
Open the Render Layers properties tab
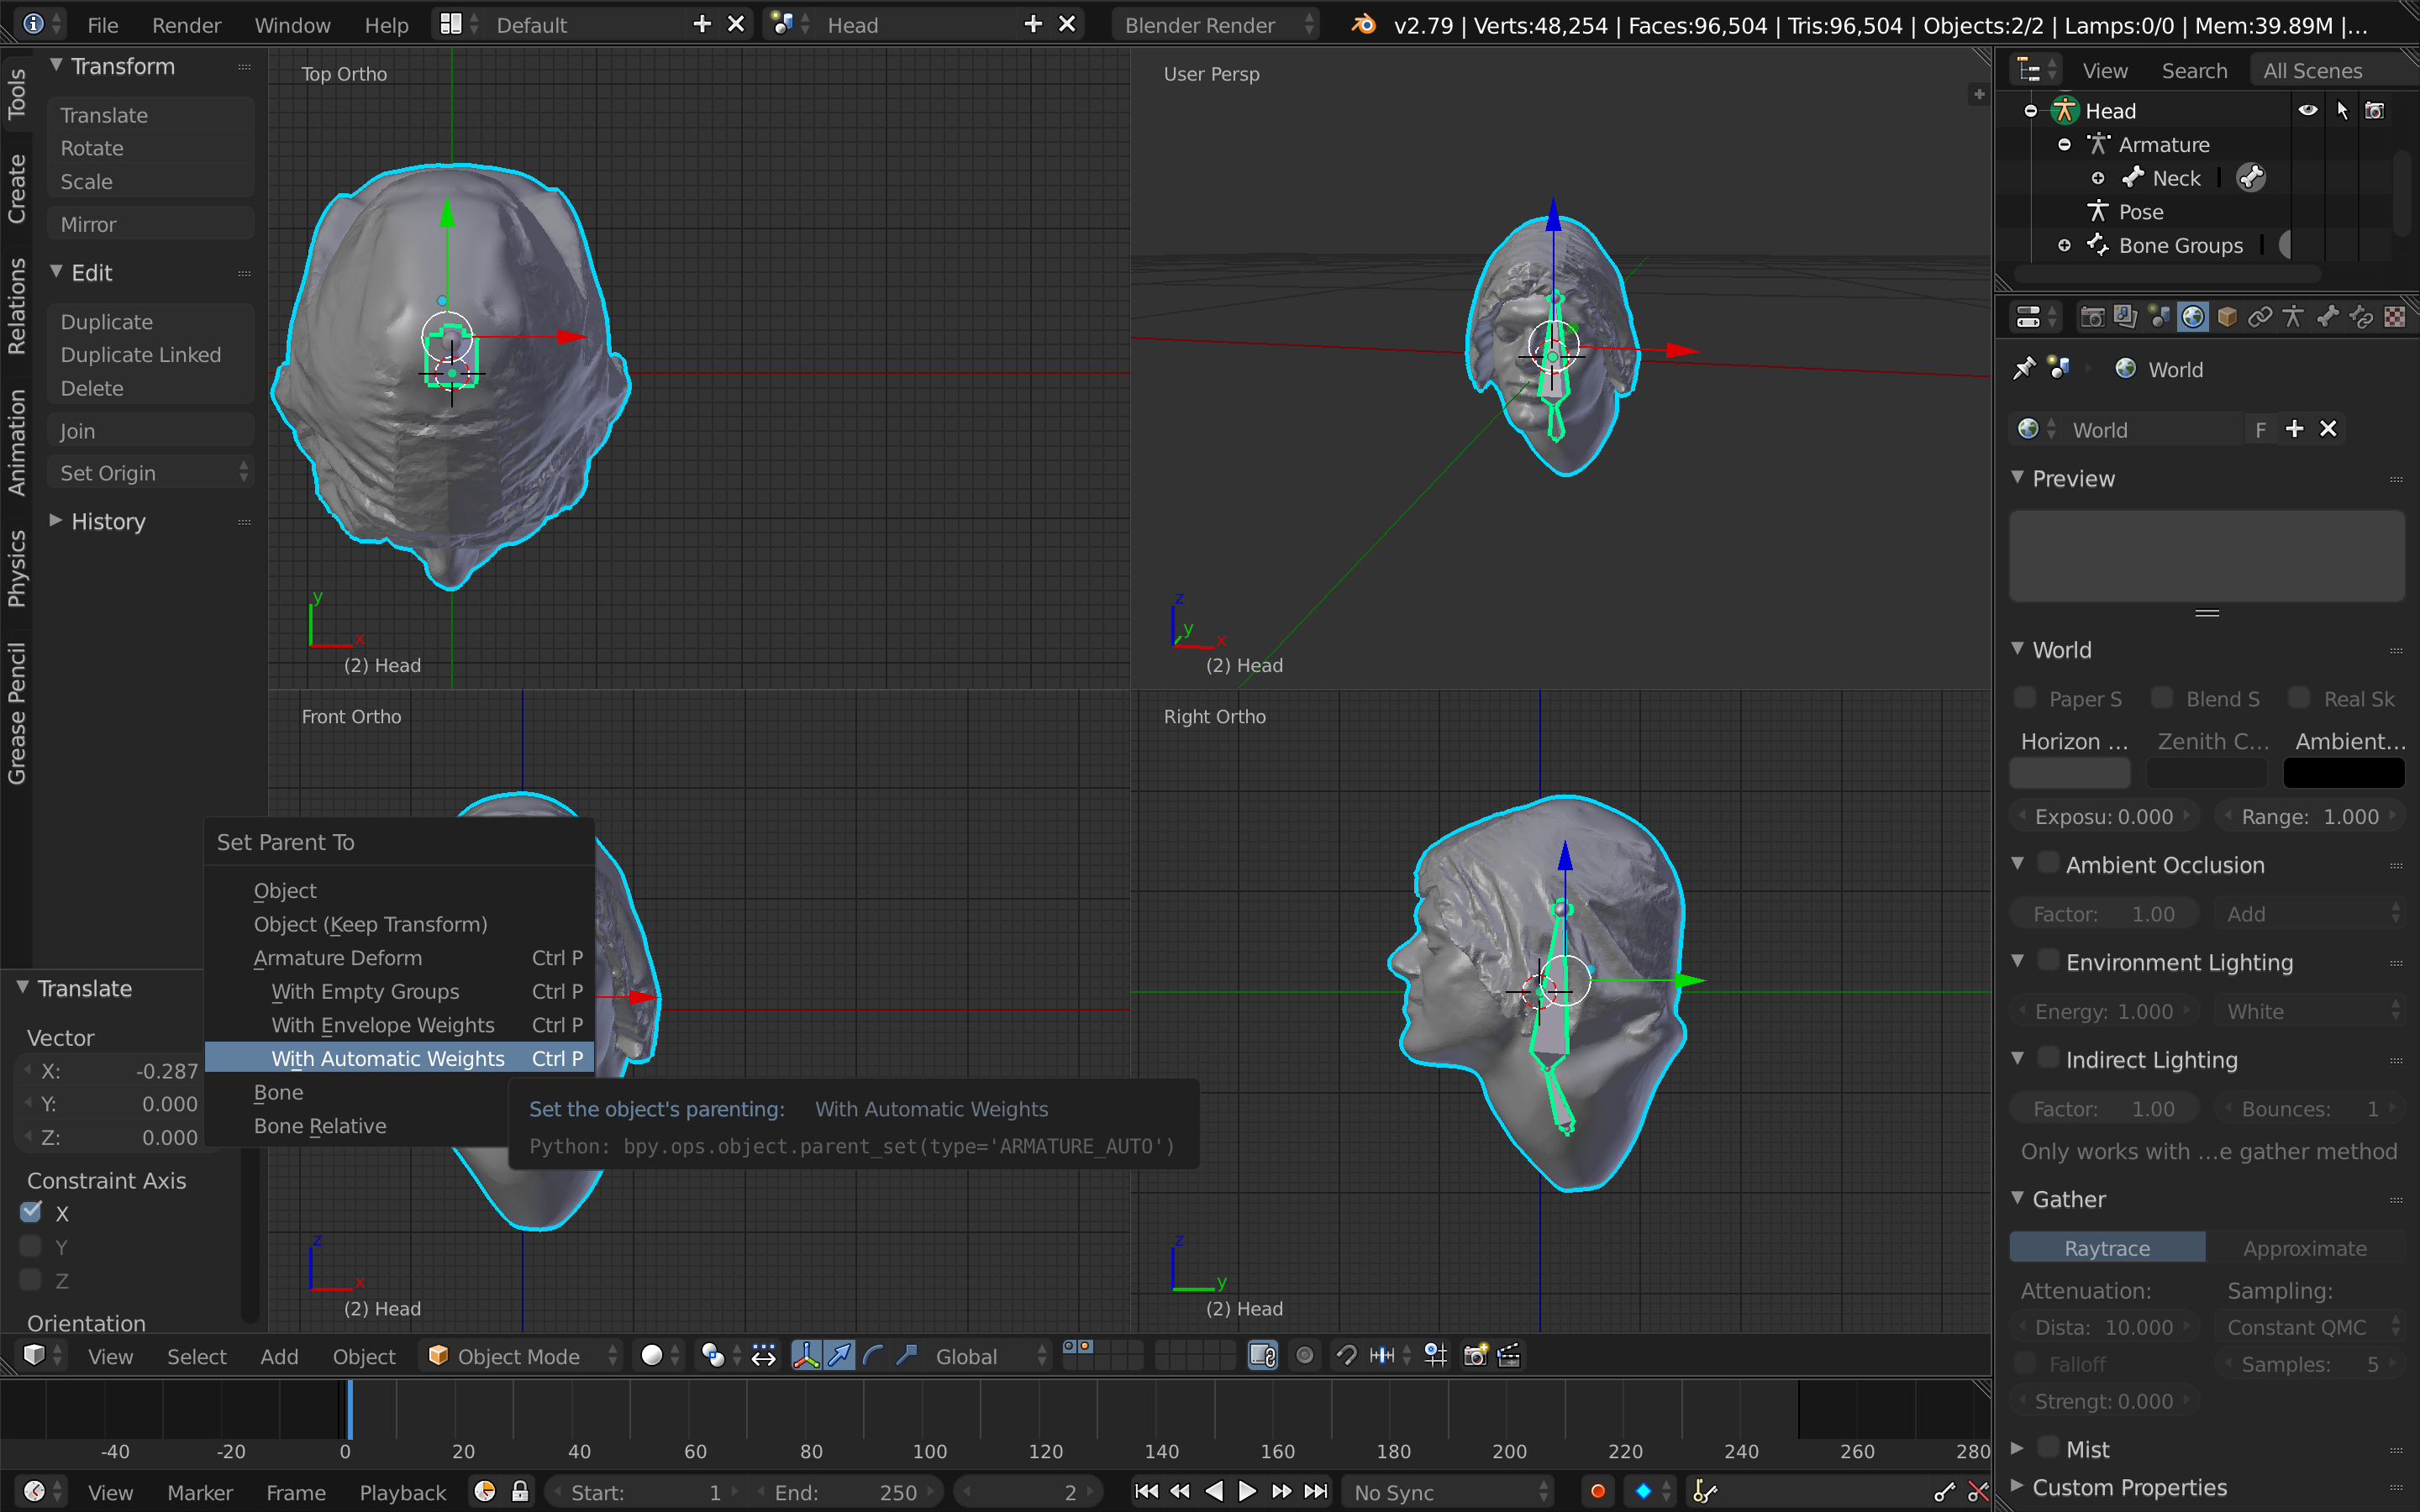tap(2126, 318)
